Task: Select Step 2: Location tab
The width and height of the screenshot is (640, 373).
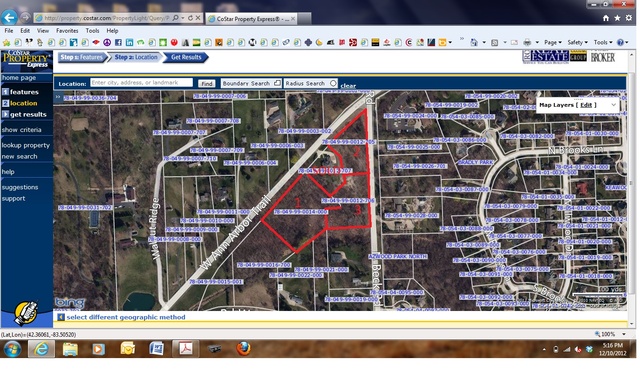Action: pyautogui.click(x=136, y=57)
